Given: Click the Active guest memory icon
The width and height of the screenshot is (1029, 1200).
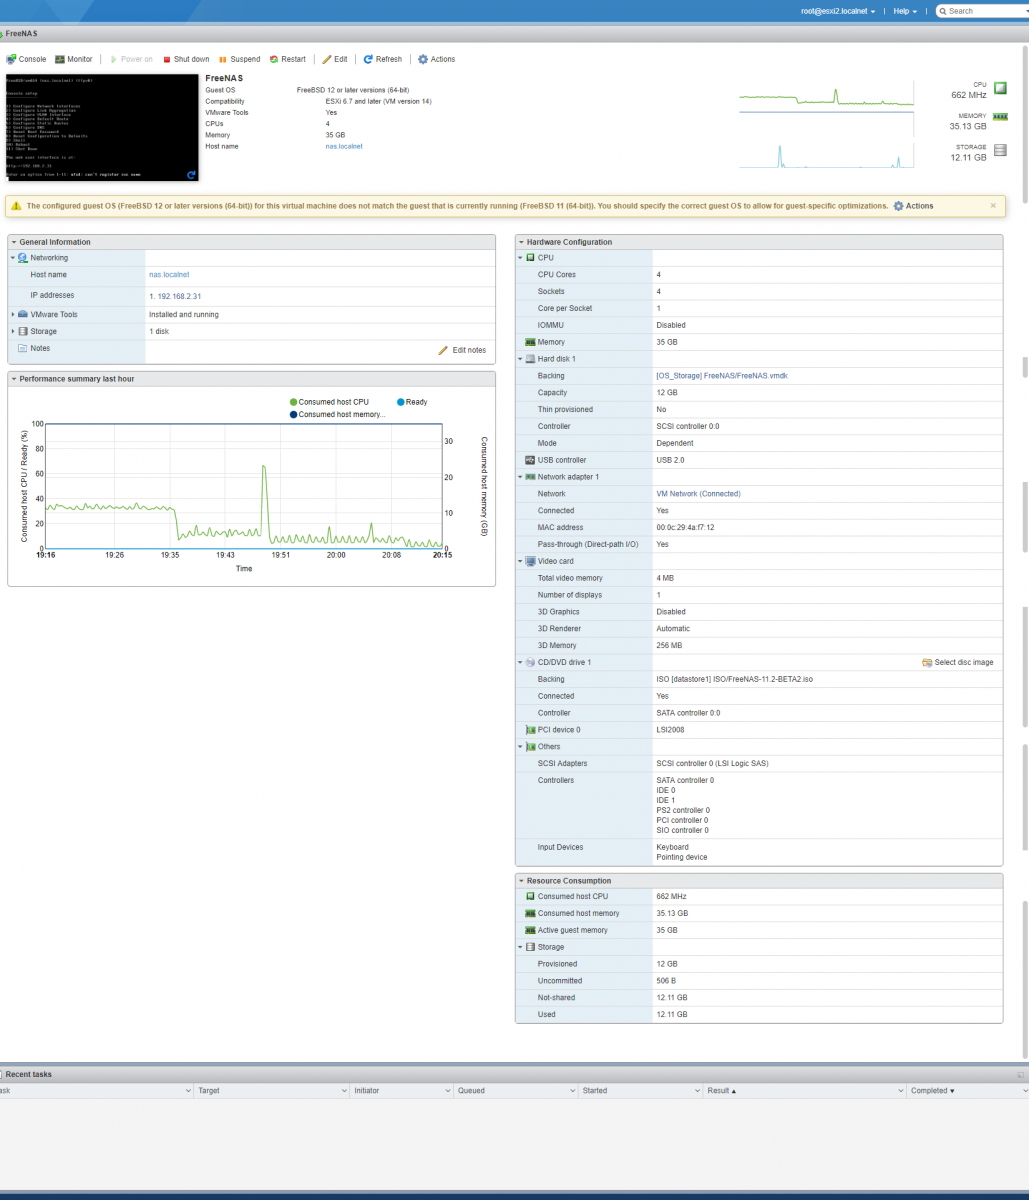Looking at the screenshot, I should (x=530, y=930).
